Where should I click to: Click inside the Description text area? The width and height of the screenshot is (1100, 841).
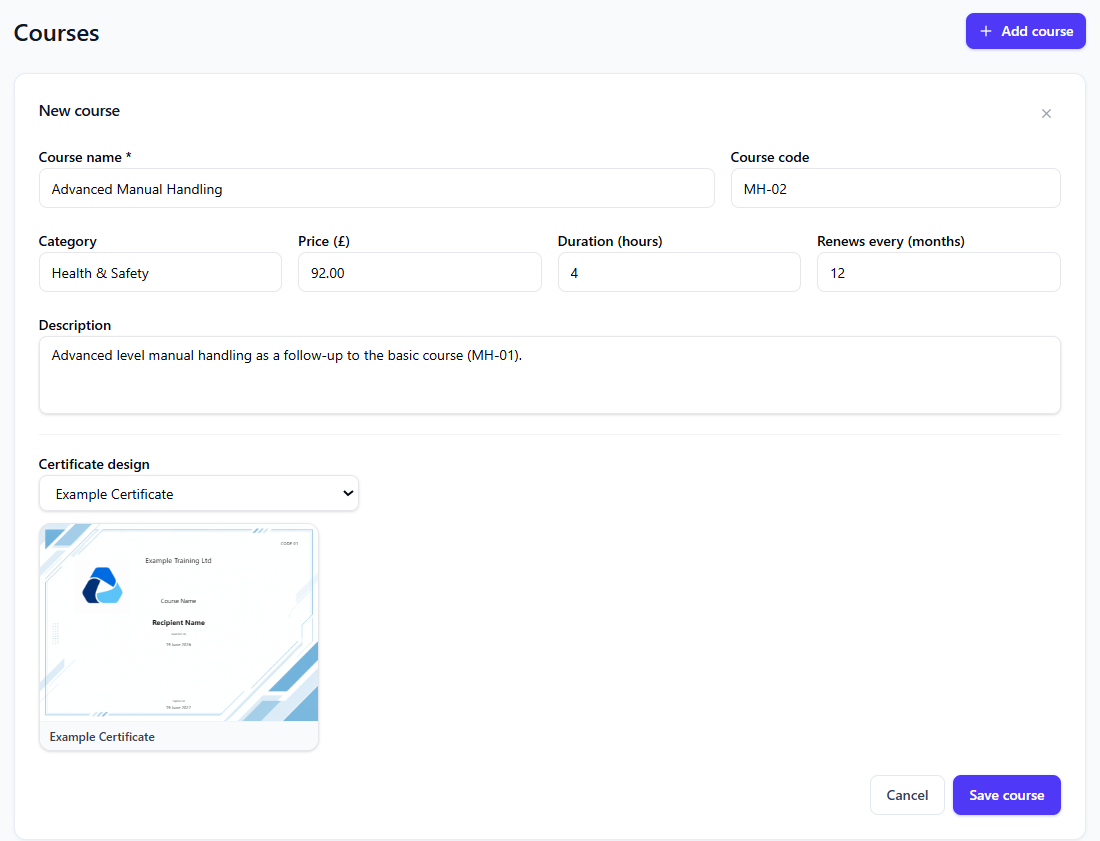549,375
